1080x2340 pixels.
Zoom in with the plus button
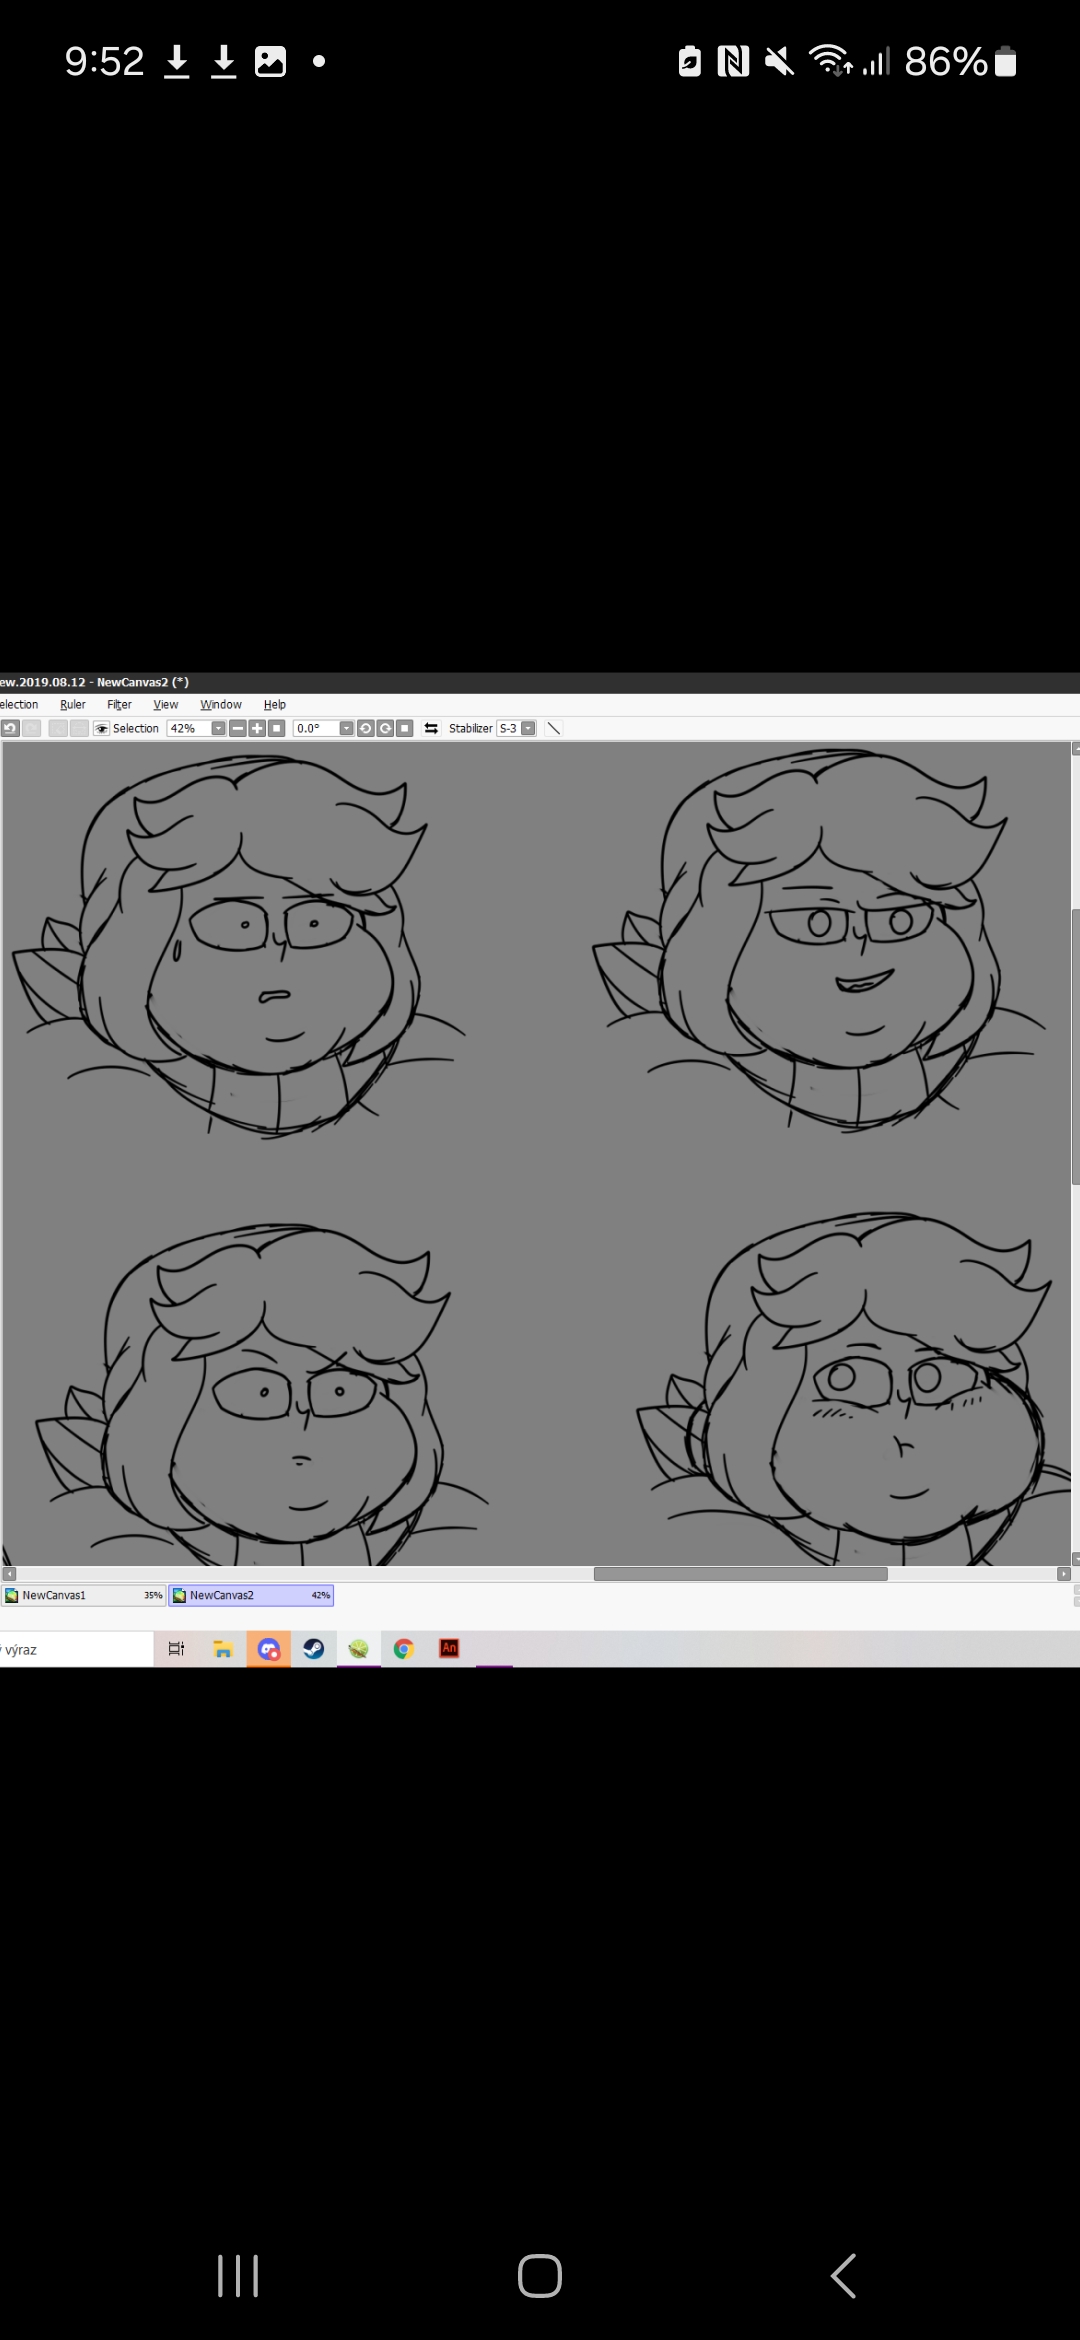coord(257,728)
